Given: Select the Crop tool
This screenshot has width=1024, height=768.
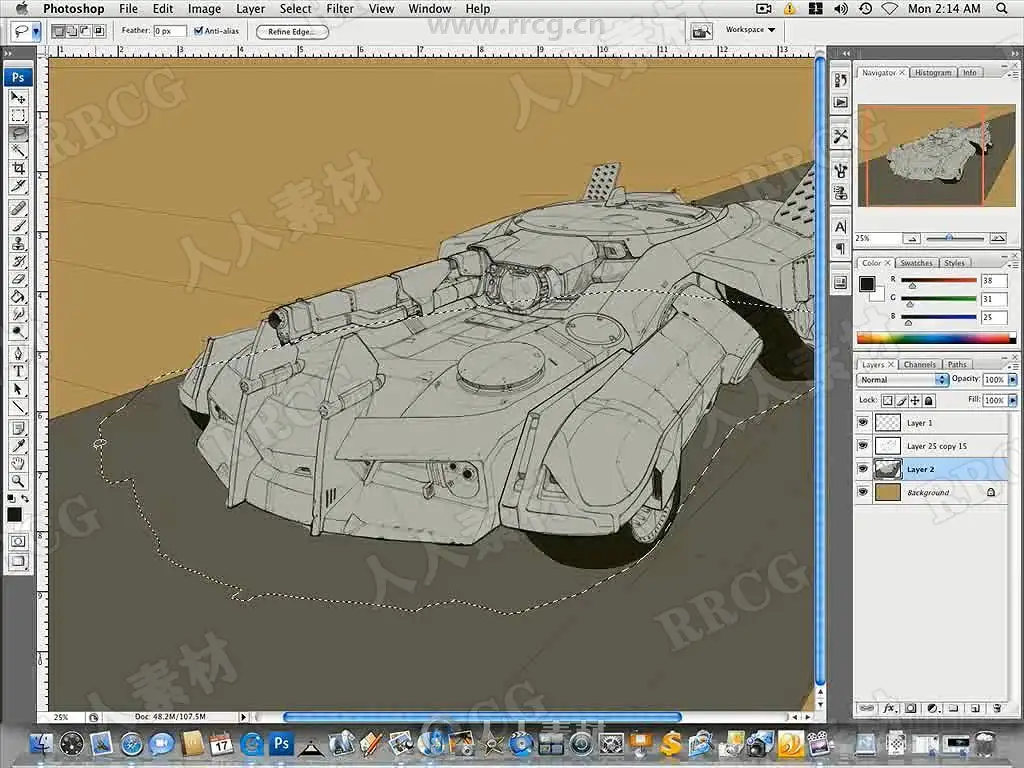Looking at the screenshot, I should click(18, 168).
